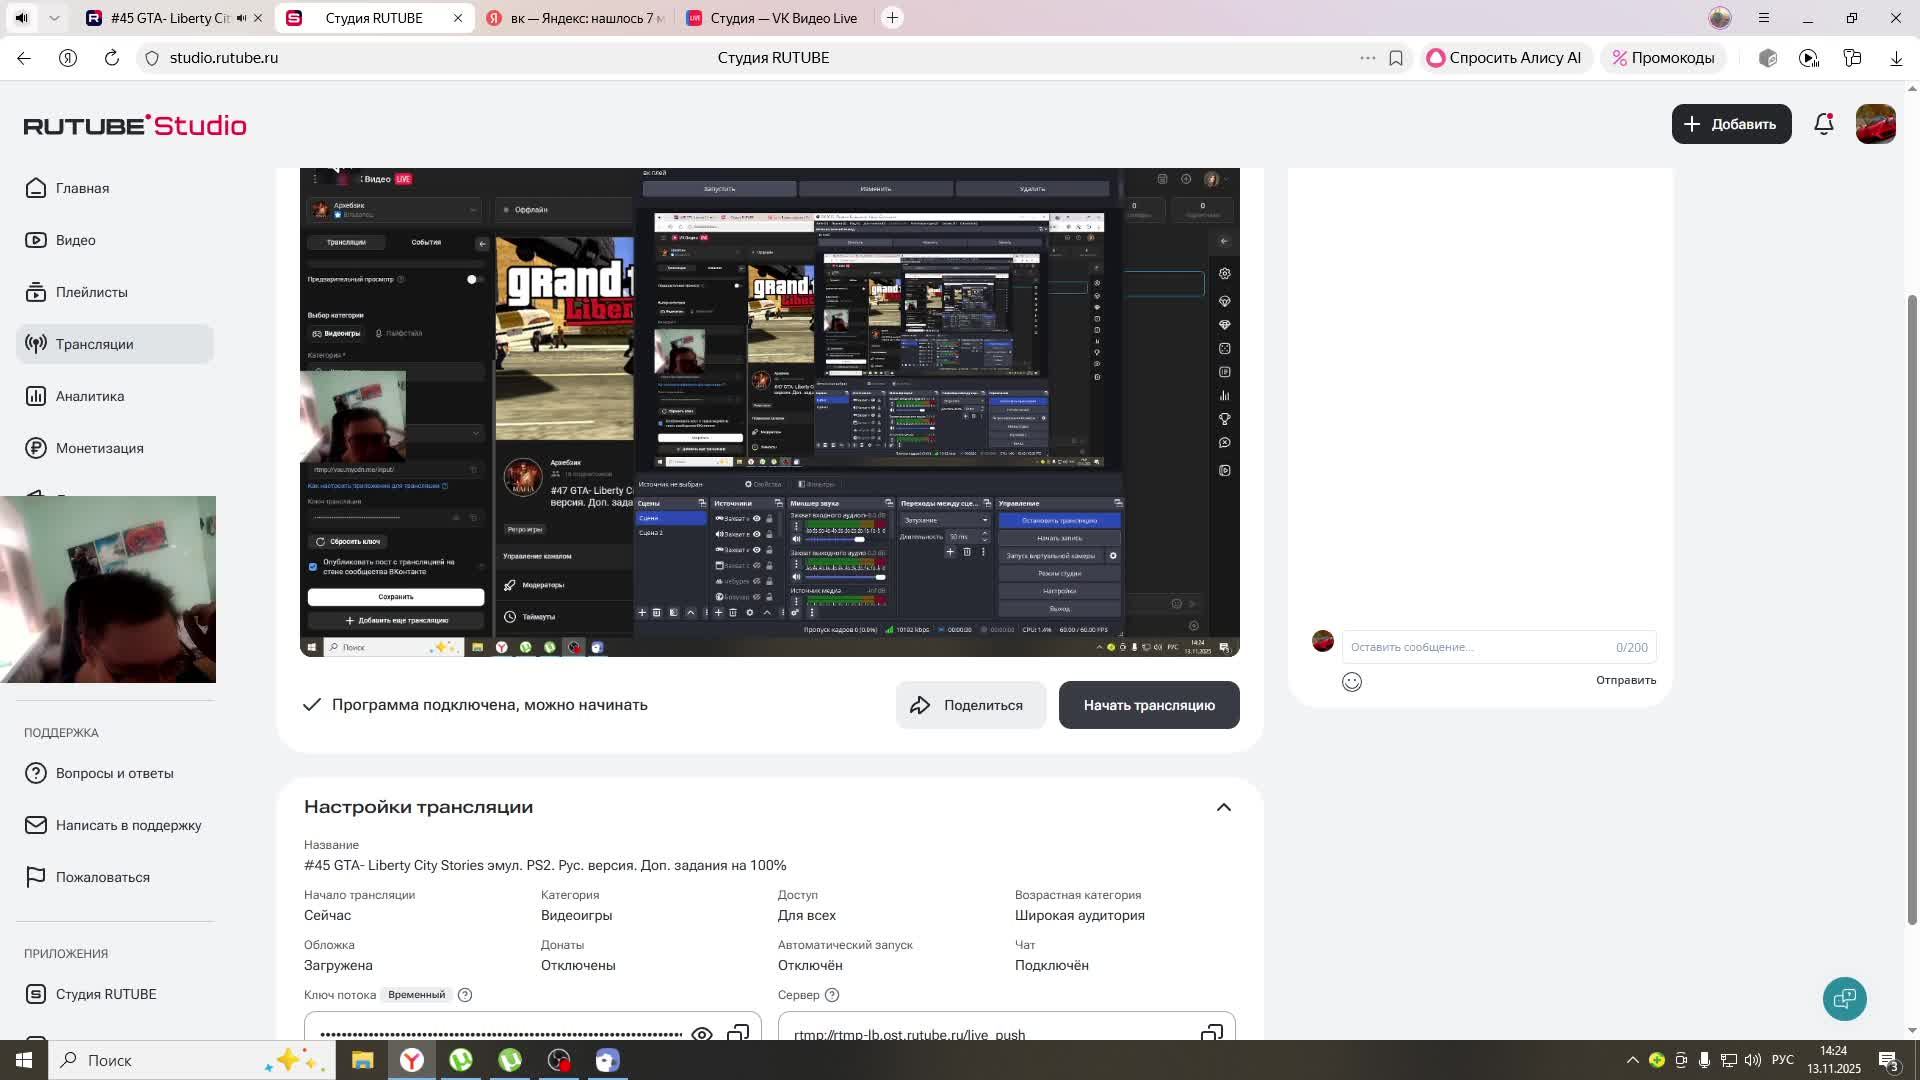Copy the RTMP server address
1920x1080 pixels.
pyautogui.click(x=1211, y=1033)
